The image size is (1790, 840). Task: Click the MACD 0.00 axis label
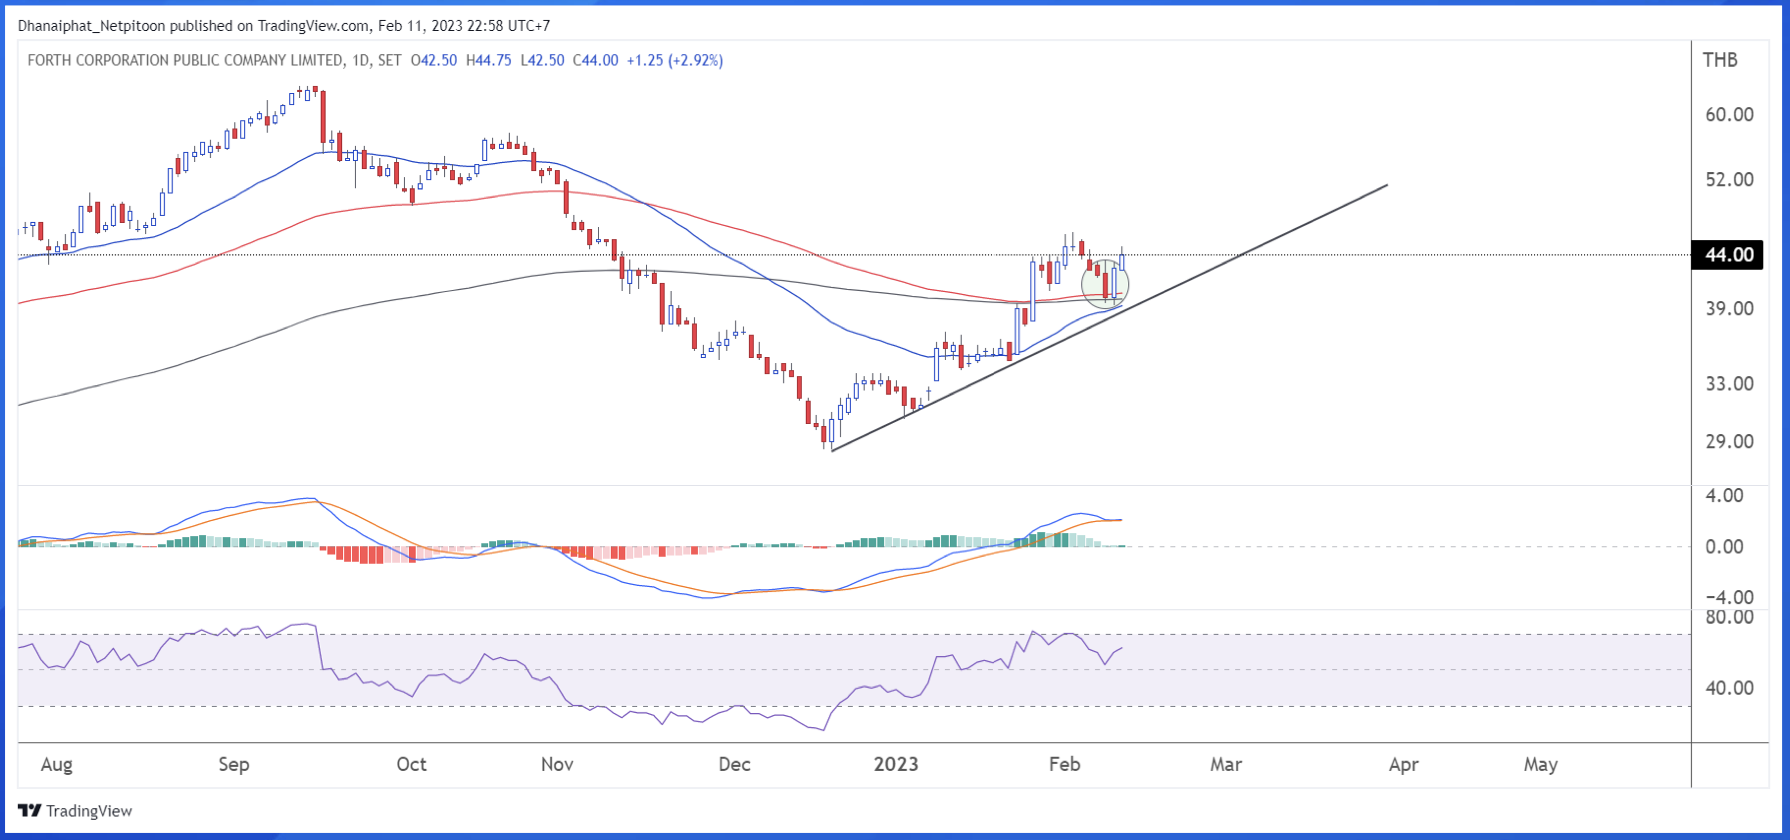pos(1724,546)
